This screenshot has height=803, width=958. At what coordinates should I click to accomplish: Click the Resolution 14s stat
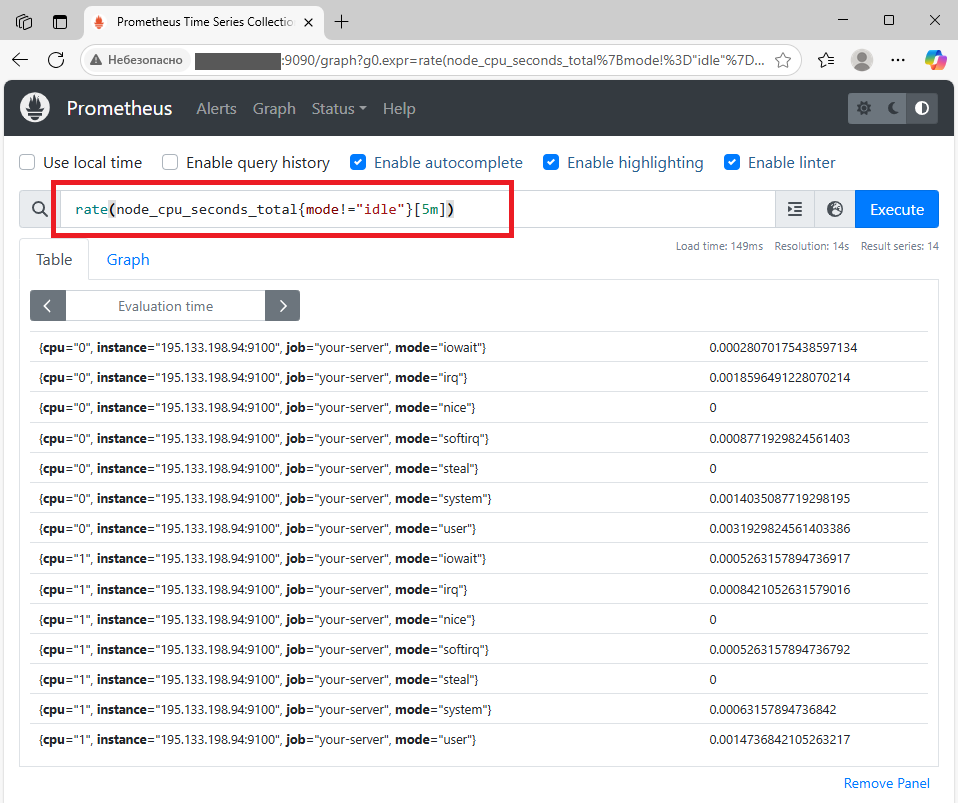pos(811,246)
